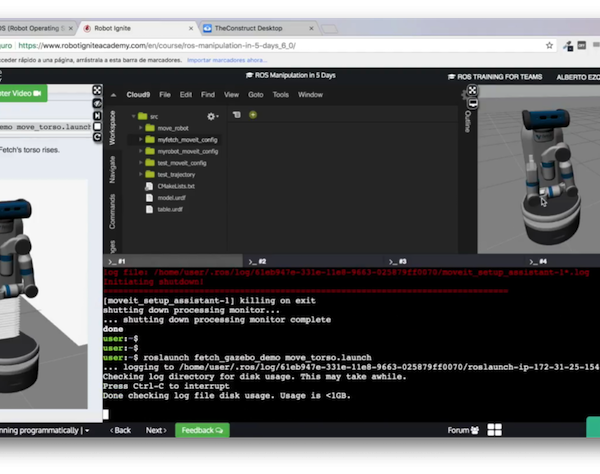
Task: Click the monitor icon beside the simulation view
Action: click(x=473, y=103)
